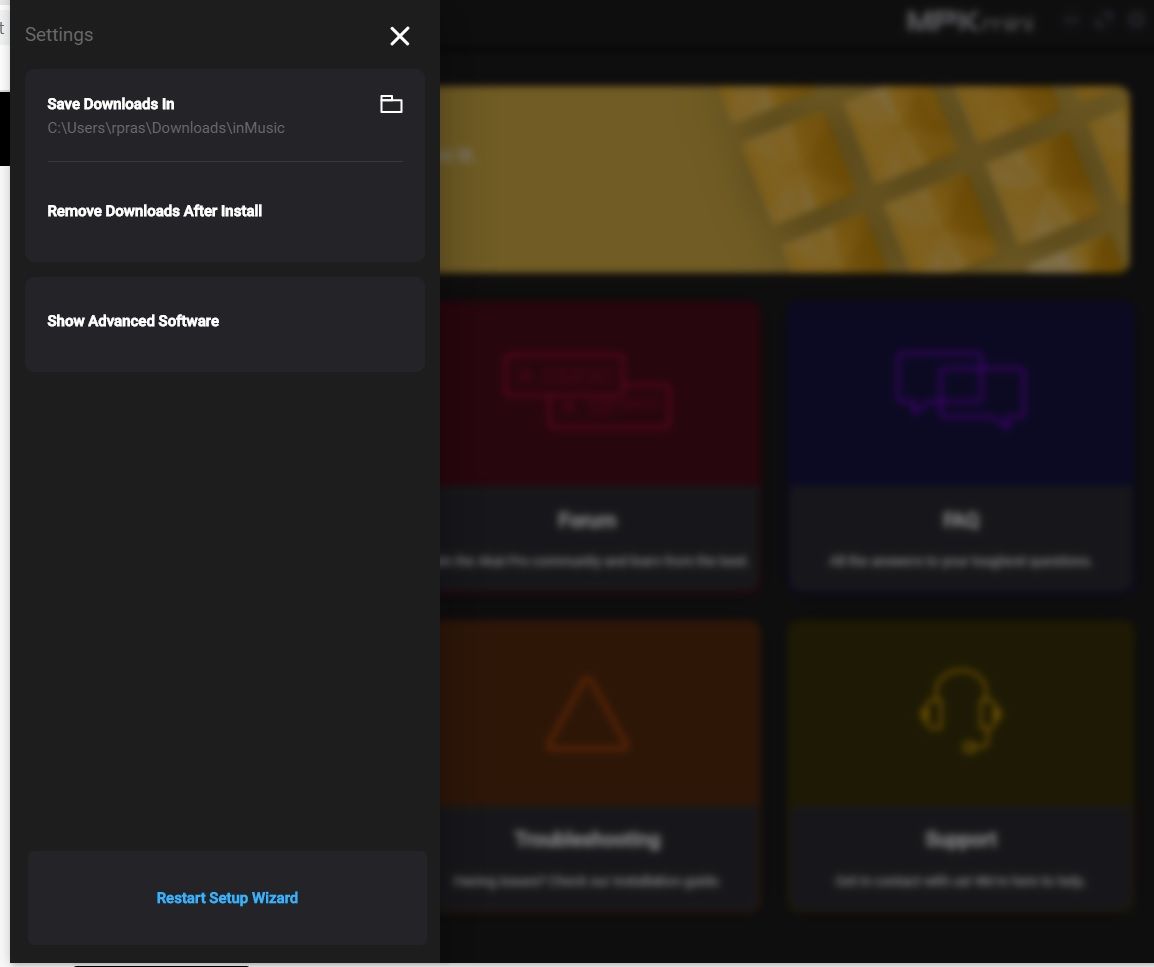Open the Forum card

pos(588,446)
